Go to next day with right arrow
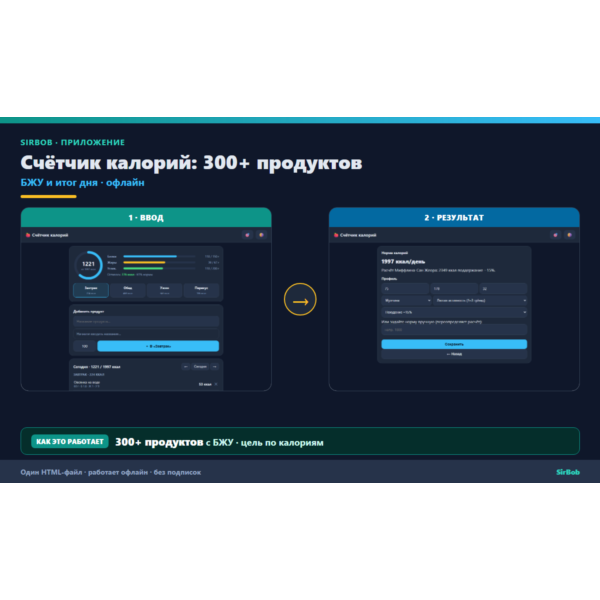This screenshot has height=600, width=600. coord(215,367)
